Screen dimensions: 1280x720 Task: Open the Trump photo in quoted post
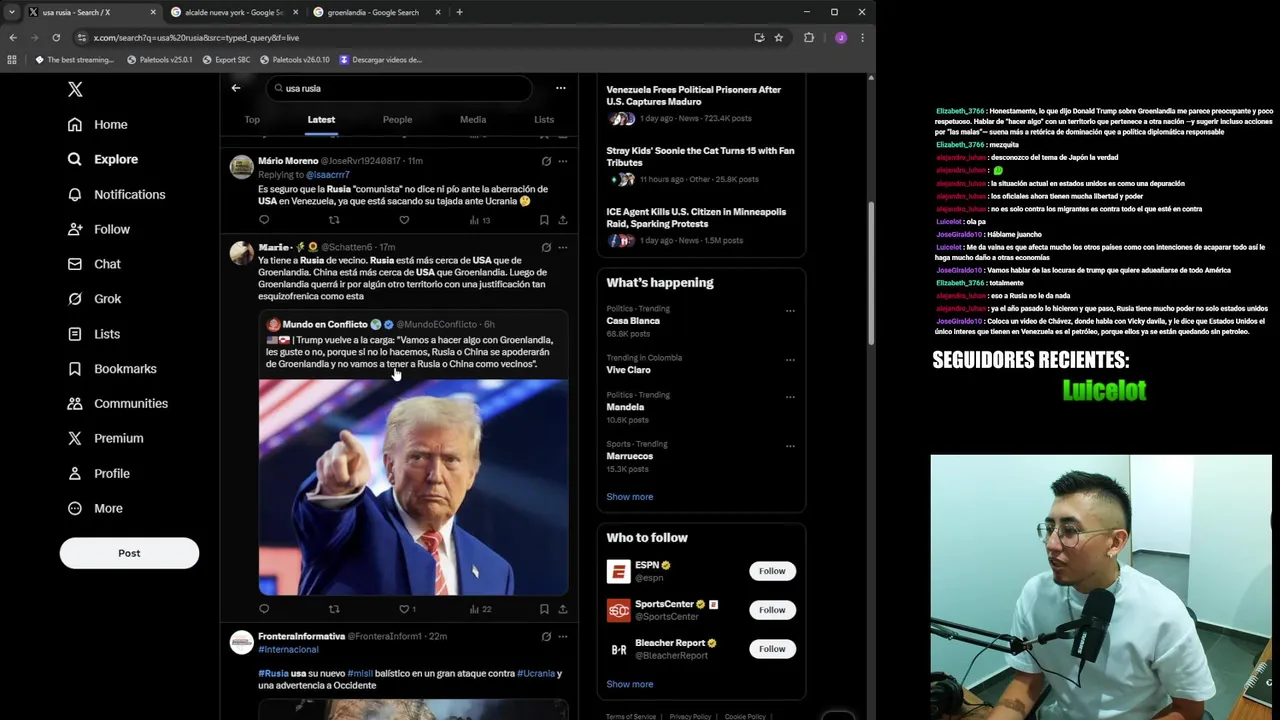coord(413,487)
